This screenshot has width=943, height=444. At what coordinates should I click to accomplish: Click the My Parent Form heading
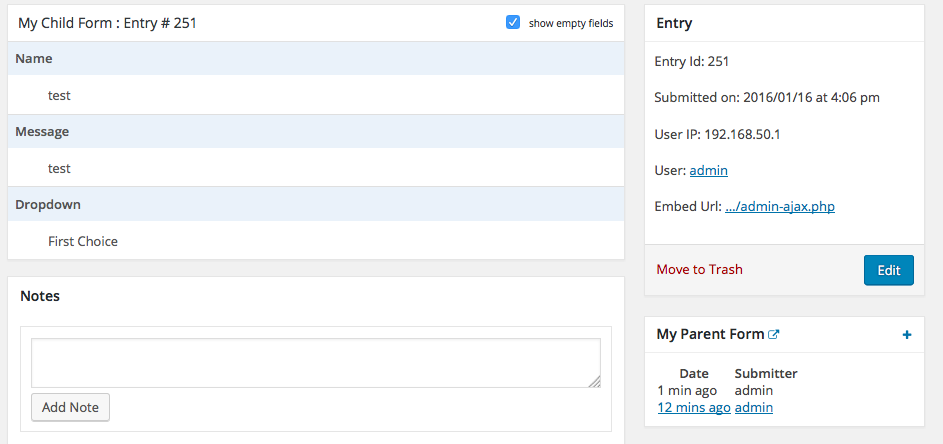[710, 334]
